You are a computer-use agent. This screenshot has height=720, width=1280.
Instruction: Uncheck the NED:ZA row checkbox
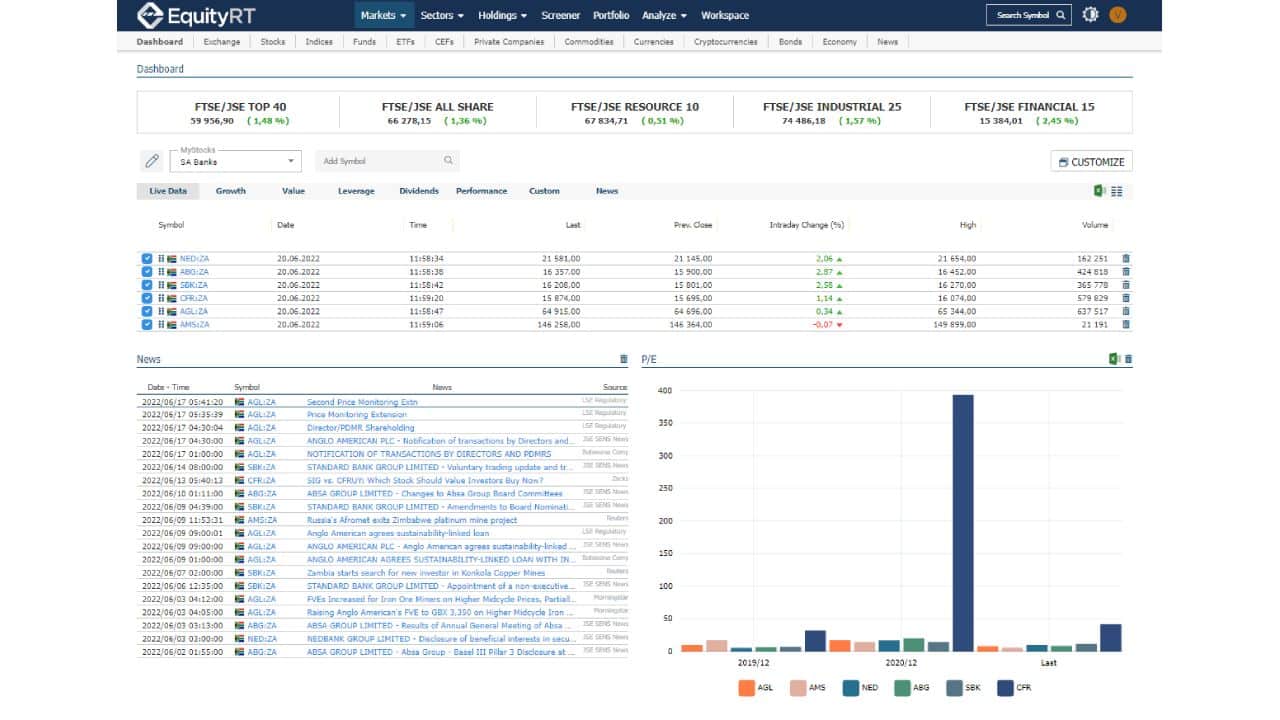[147, 259]
